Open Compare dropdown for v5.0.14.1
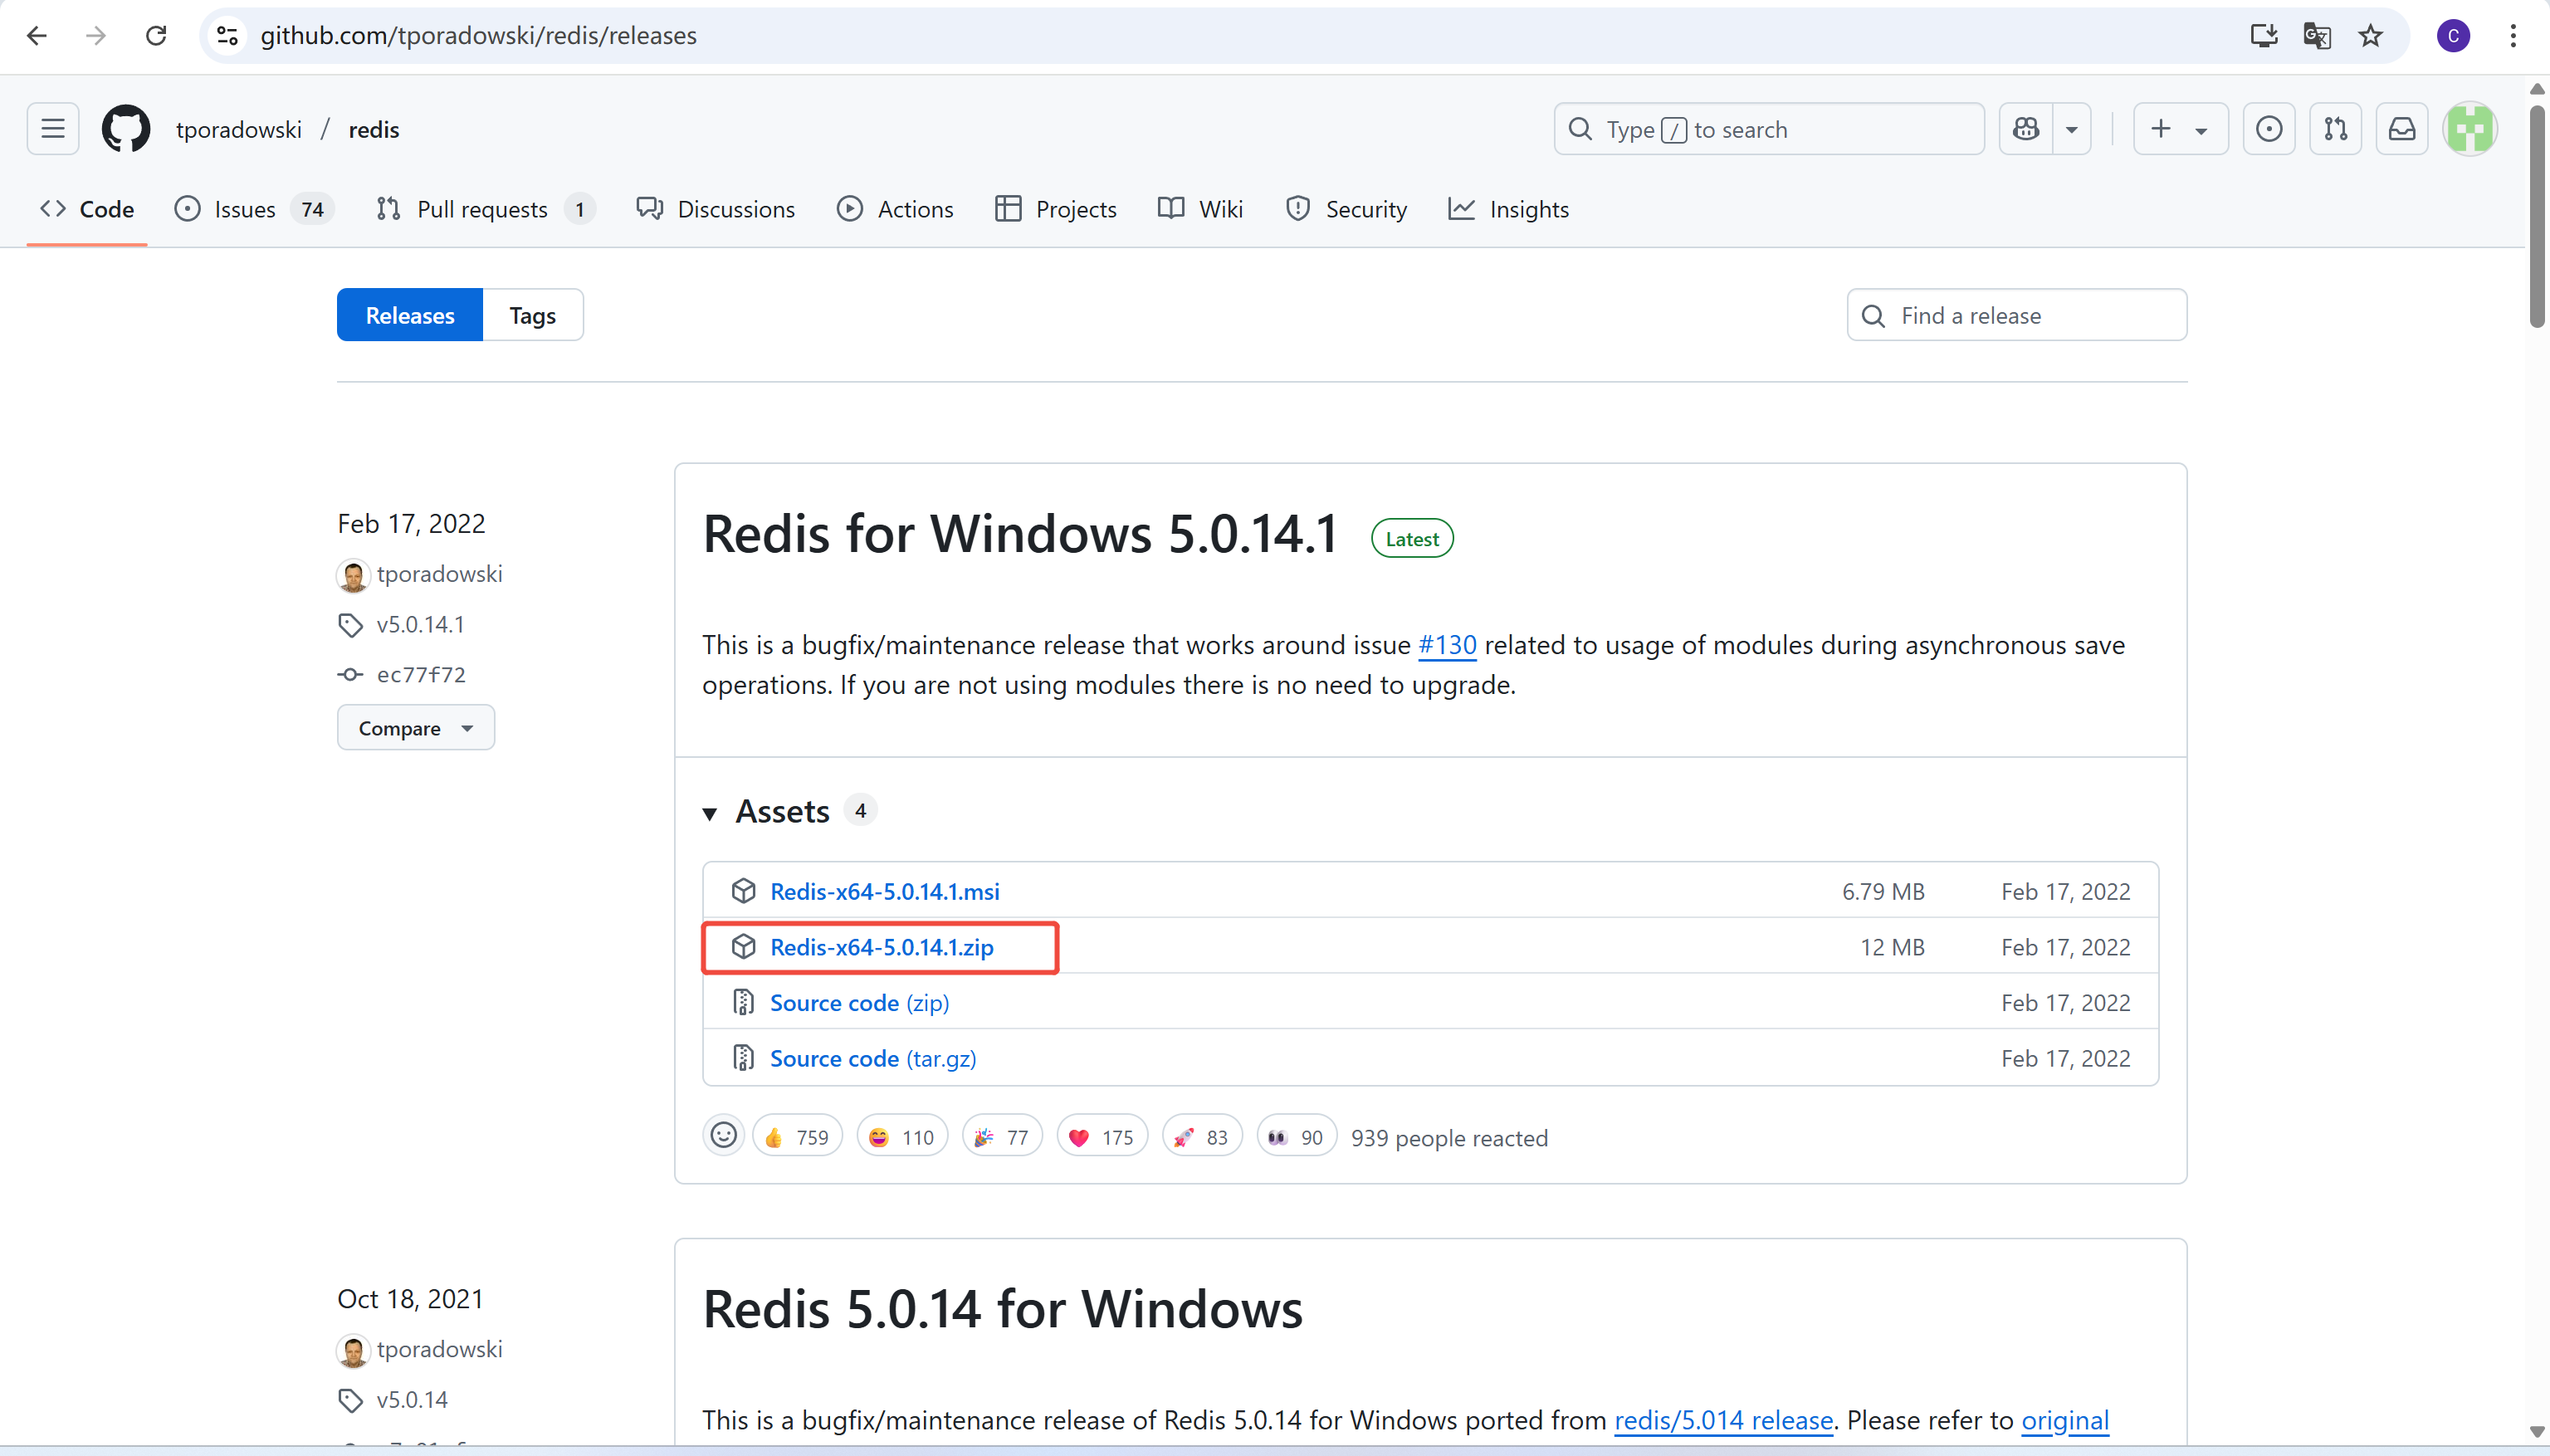Viewport: 2550px width, 1456px height. (416, 728)
